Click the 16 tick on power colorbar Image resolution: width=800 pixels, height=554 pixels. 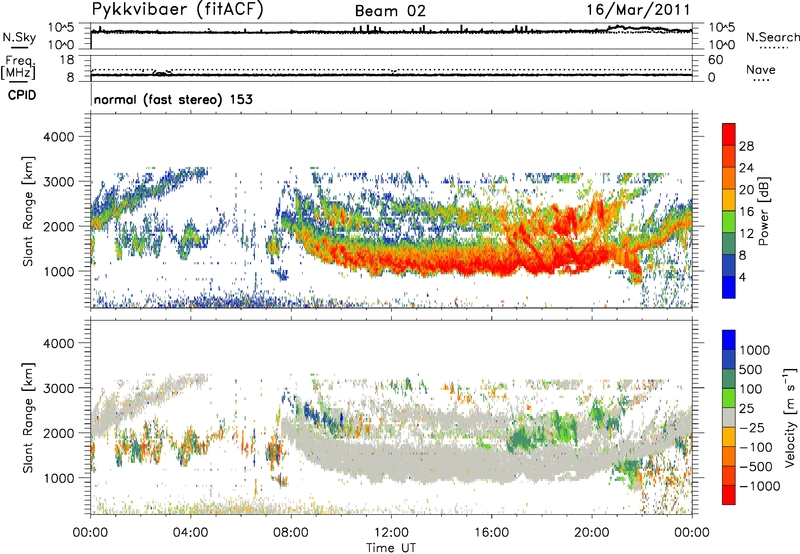(x=746, y=212)
